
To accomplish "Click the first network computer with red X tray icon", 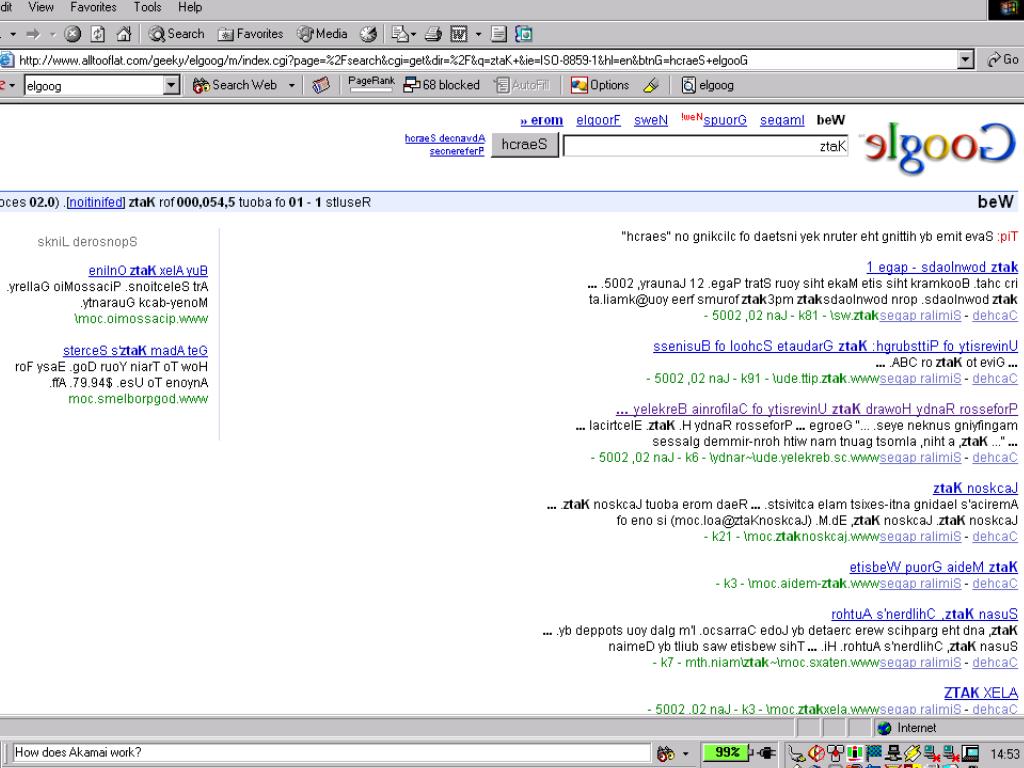I will point(930,754).
